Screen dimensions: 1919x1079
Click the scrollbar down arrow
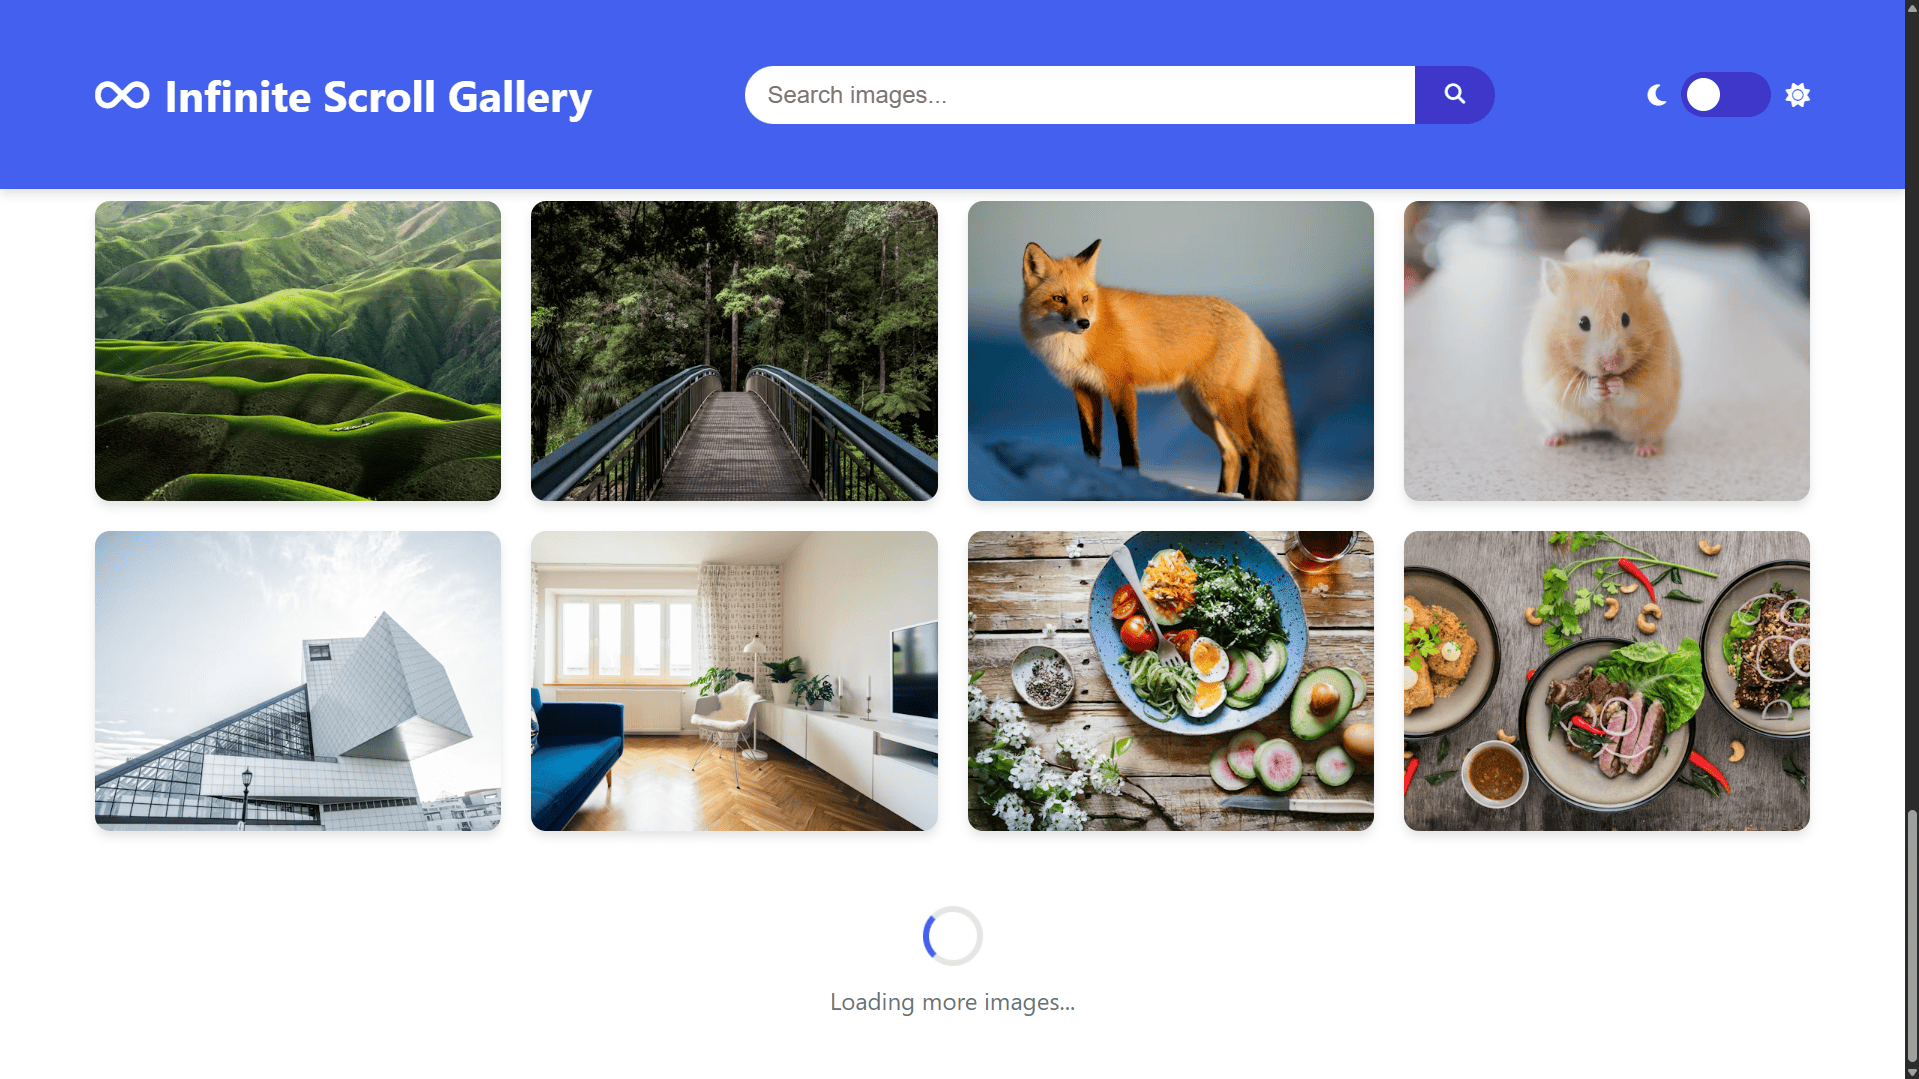1912,1072
